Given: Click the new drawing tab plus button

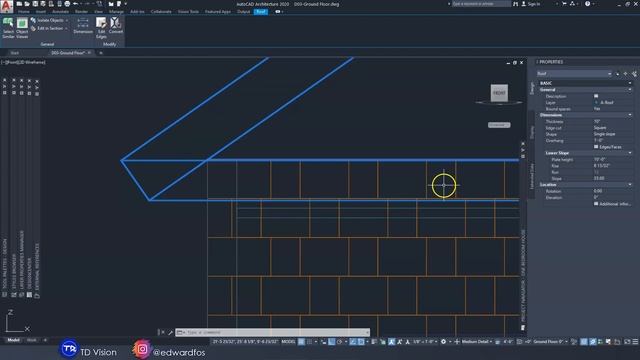Looking at the screenshot, I should [x=101, y=53].
